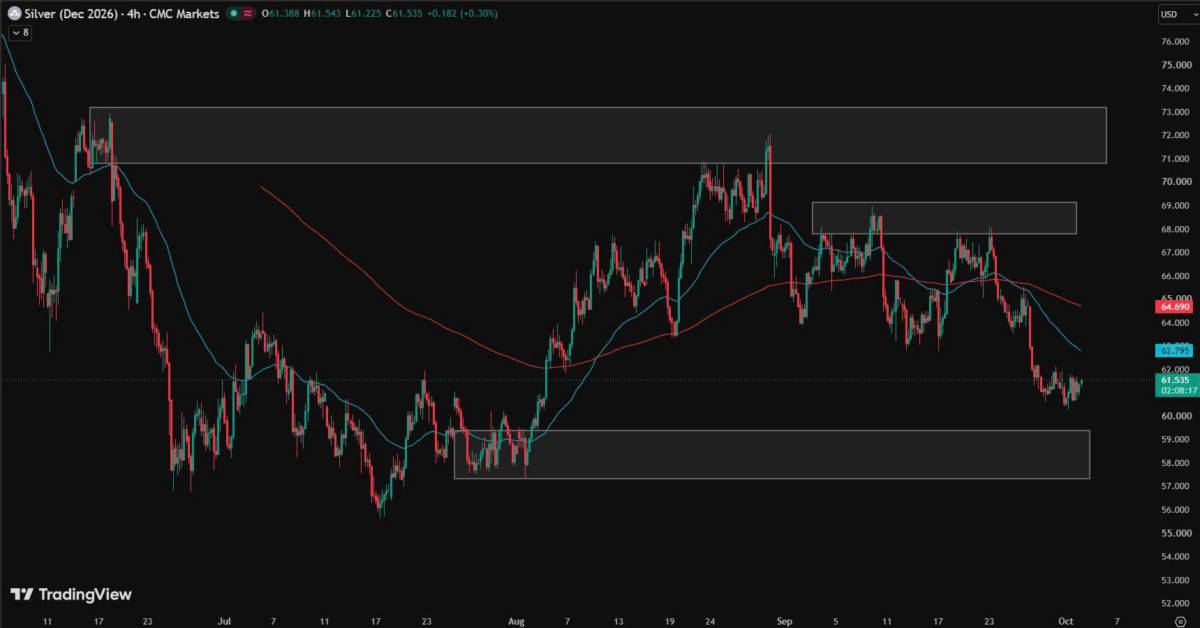1200x628 pixels.
Task: Open chart settings gear icon
Action: tap(1179, 620)
